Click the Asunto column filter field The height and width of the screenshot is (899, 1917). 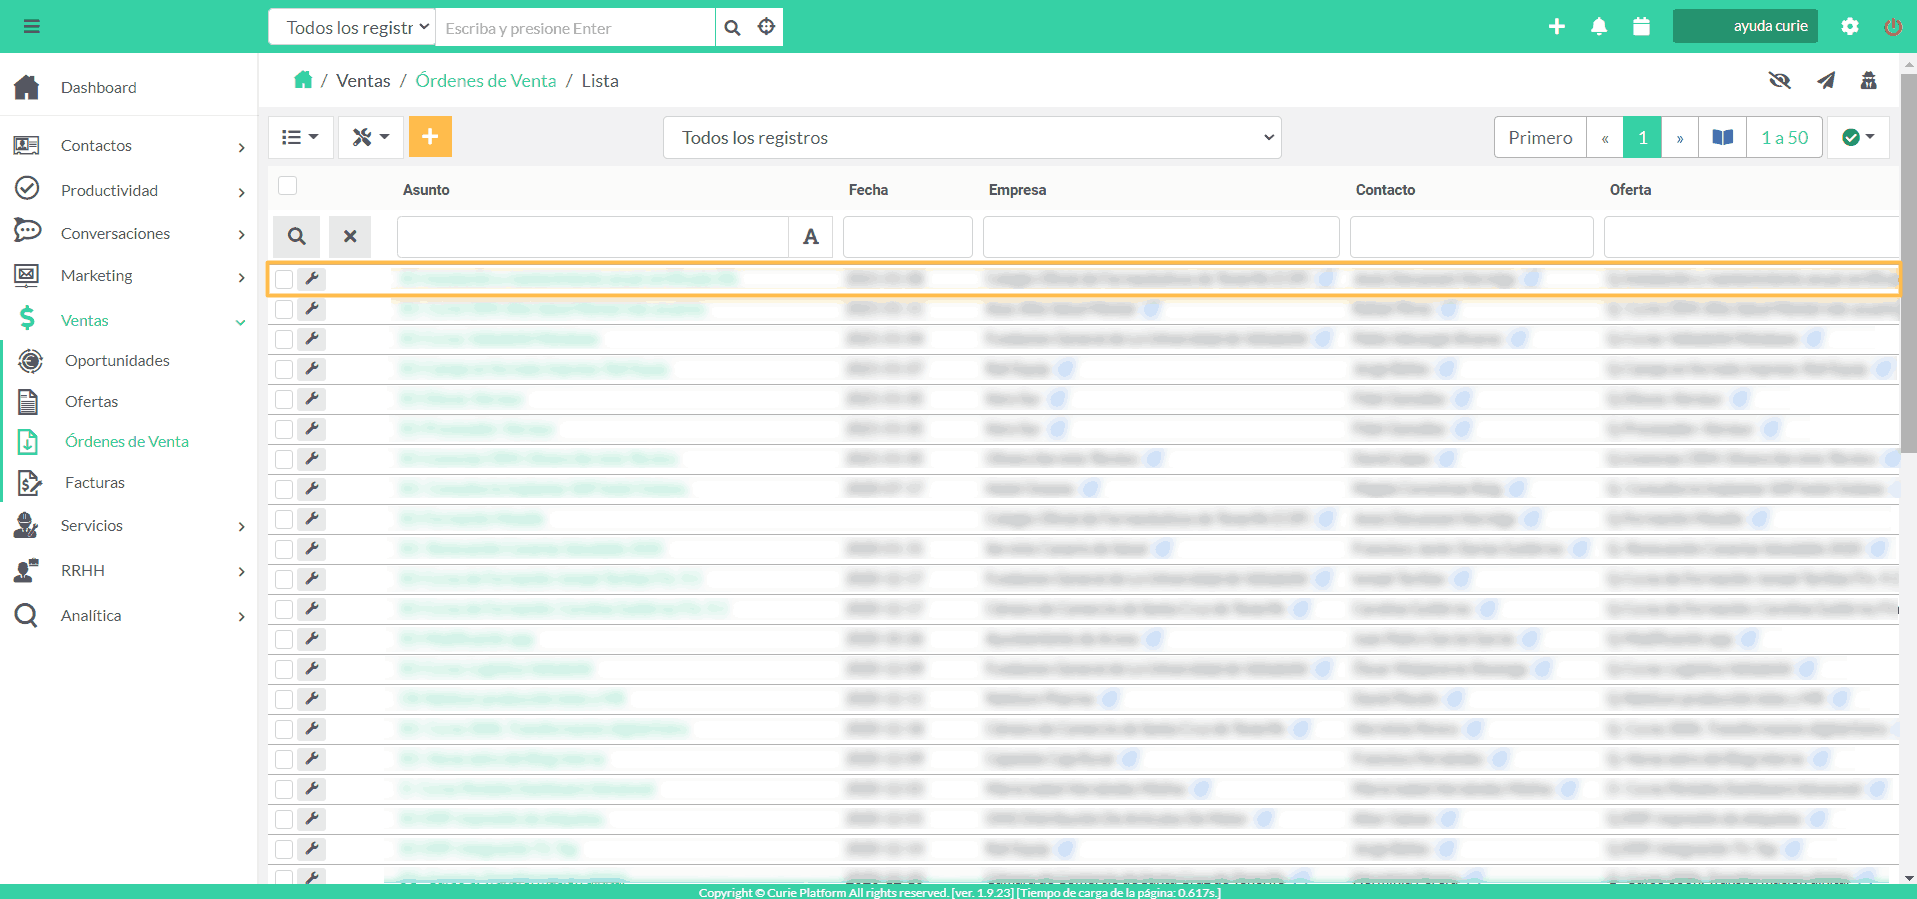click(x=592, y=237)
